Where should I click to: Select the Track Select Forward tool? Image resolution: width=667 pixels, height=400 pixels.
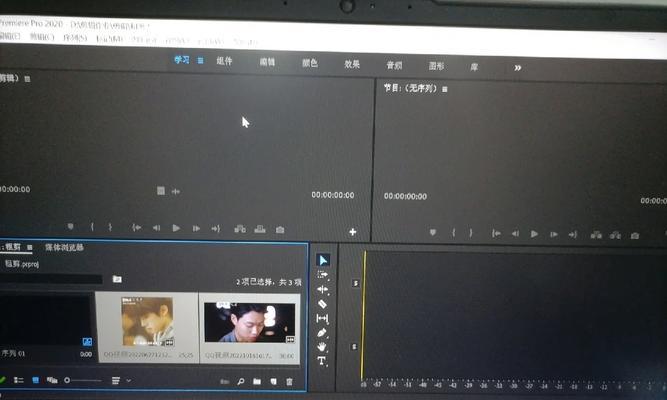(x=323, y=275)
